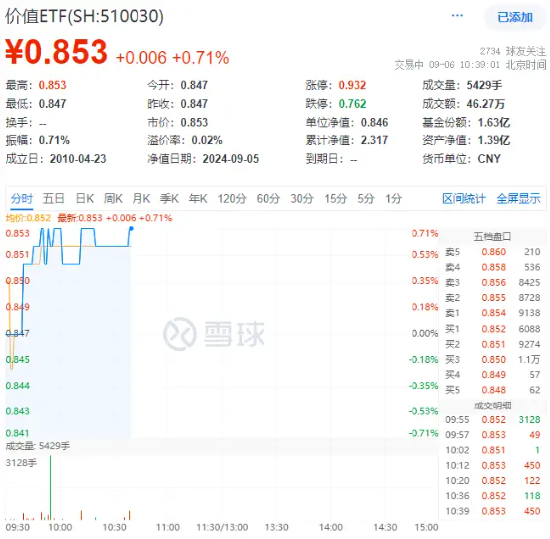The image size is (550, 539).
Task: Click the +0.71% change percentage
Action: pyautogui.click(x=201, y=58)
